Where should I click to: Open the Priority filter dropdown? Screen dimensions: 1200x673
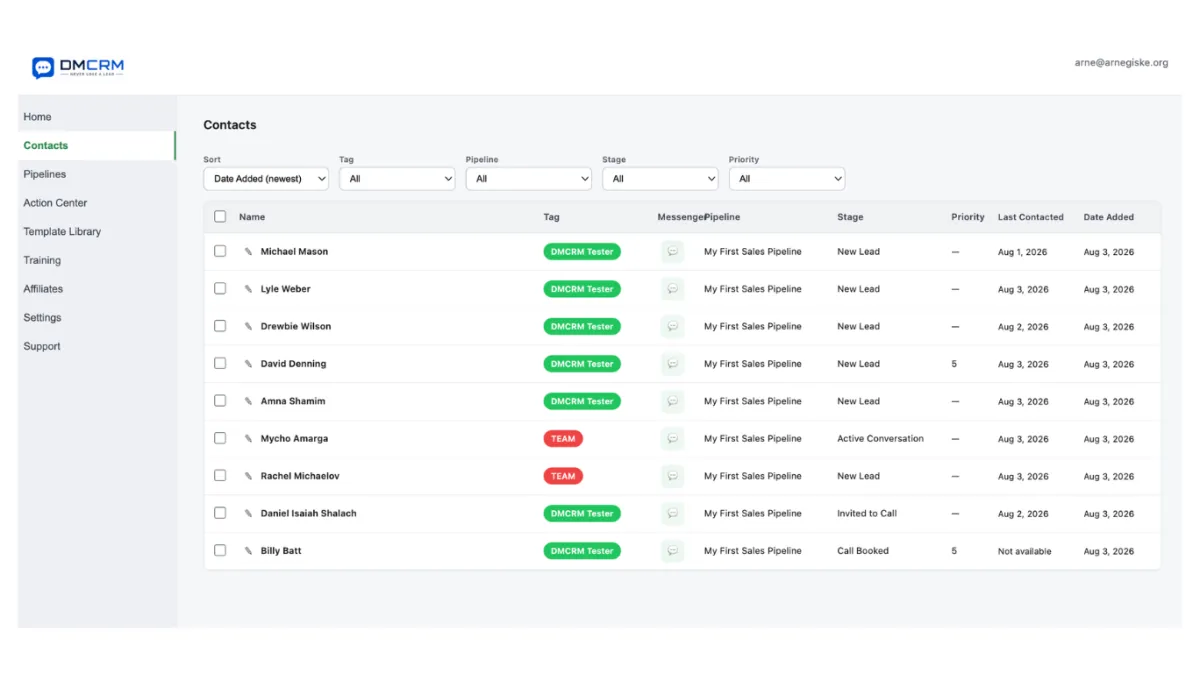[787, 179]
